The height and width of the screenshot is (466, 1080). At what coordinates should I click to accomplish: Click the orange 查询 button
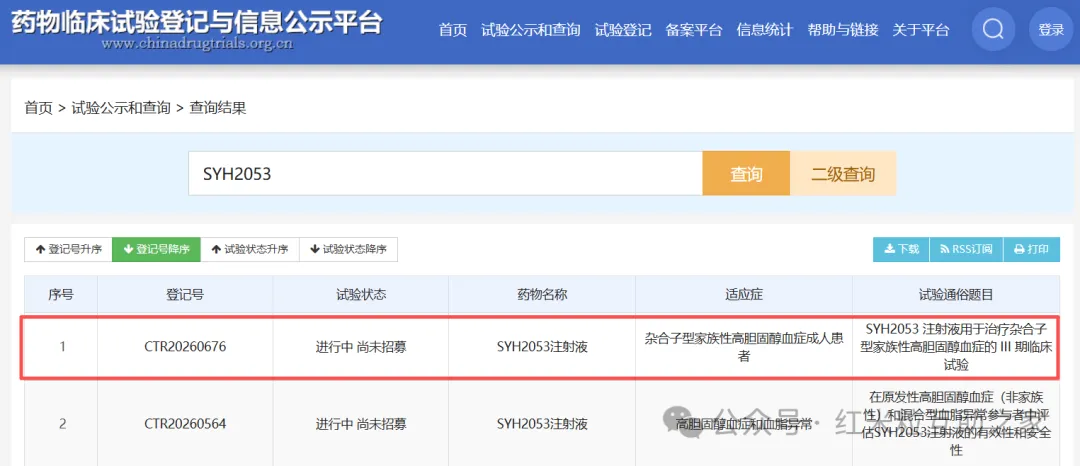tap(746, 173)
